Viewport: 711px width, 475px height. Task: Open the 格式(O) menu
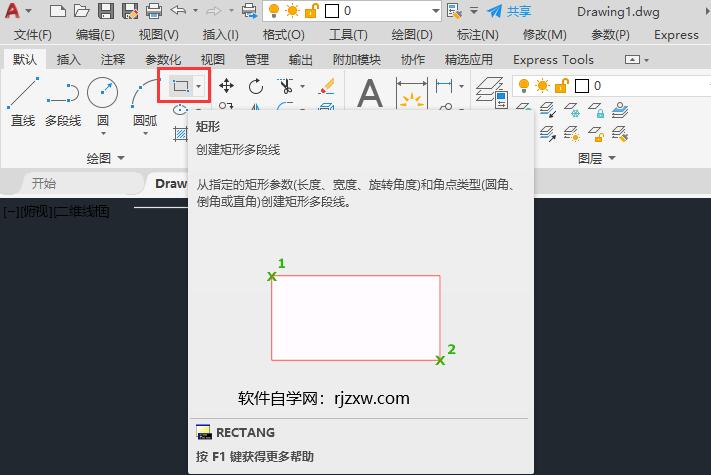point(284,35)
